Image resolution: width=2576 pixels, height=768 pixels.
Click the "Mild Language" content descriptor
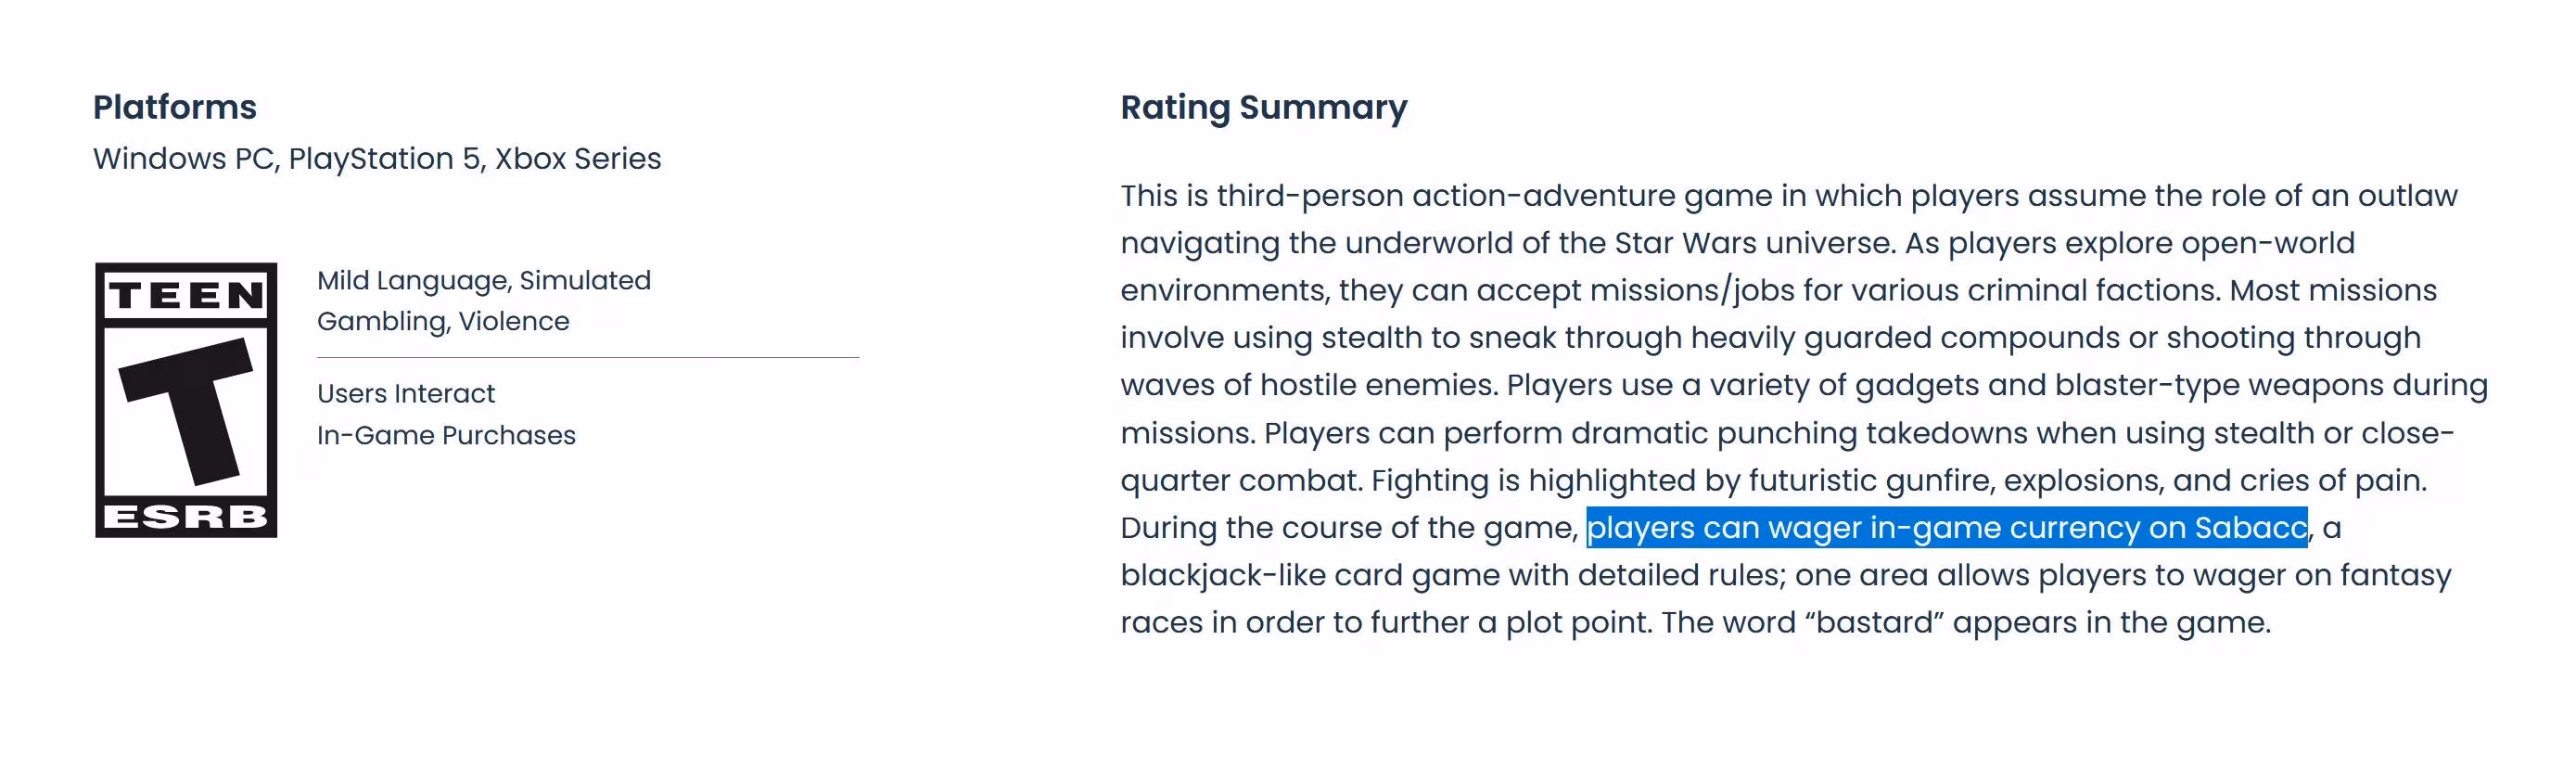(x=412, y=281)
